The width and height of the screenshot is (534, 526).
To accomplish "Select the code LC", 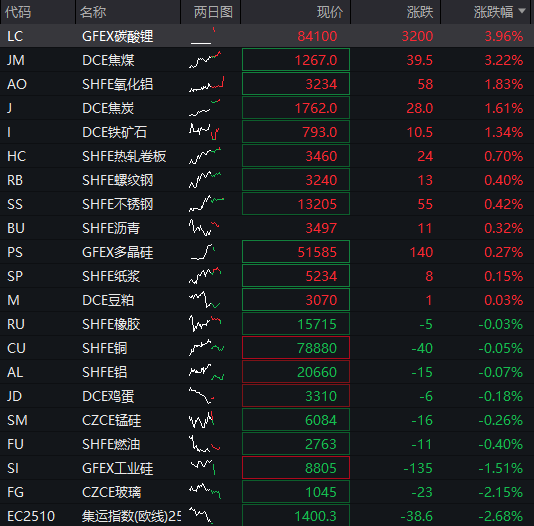I will 15,36.
